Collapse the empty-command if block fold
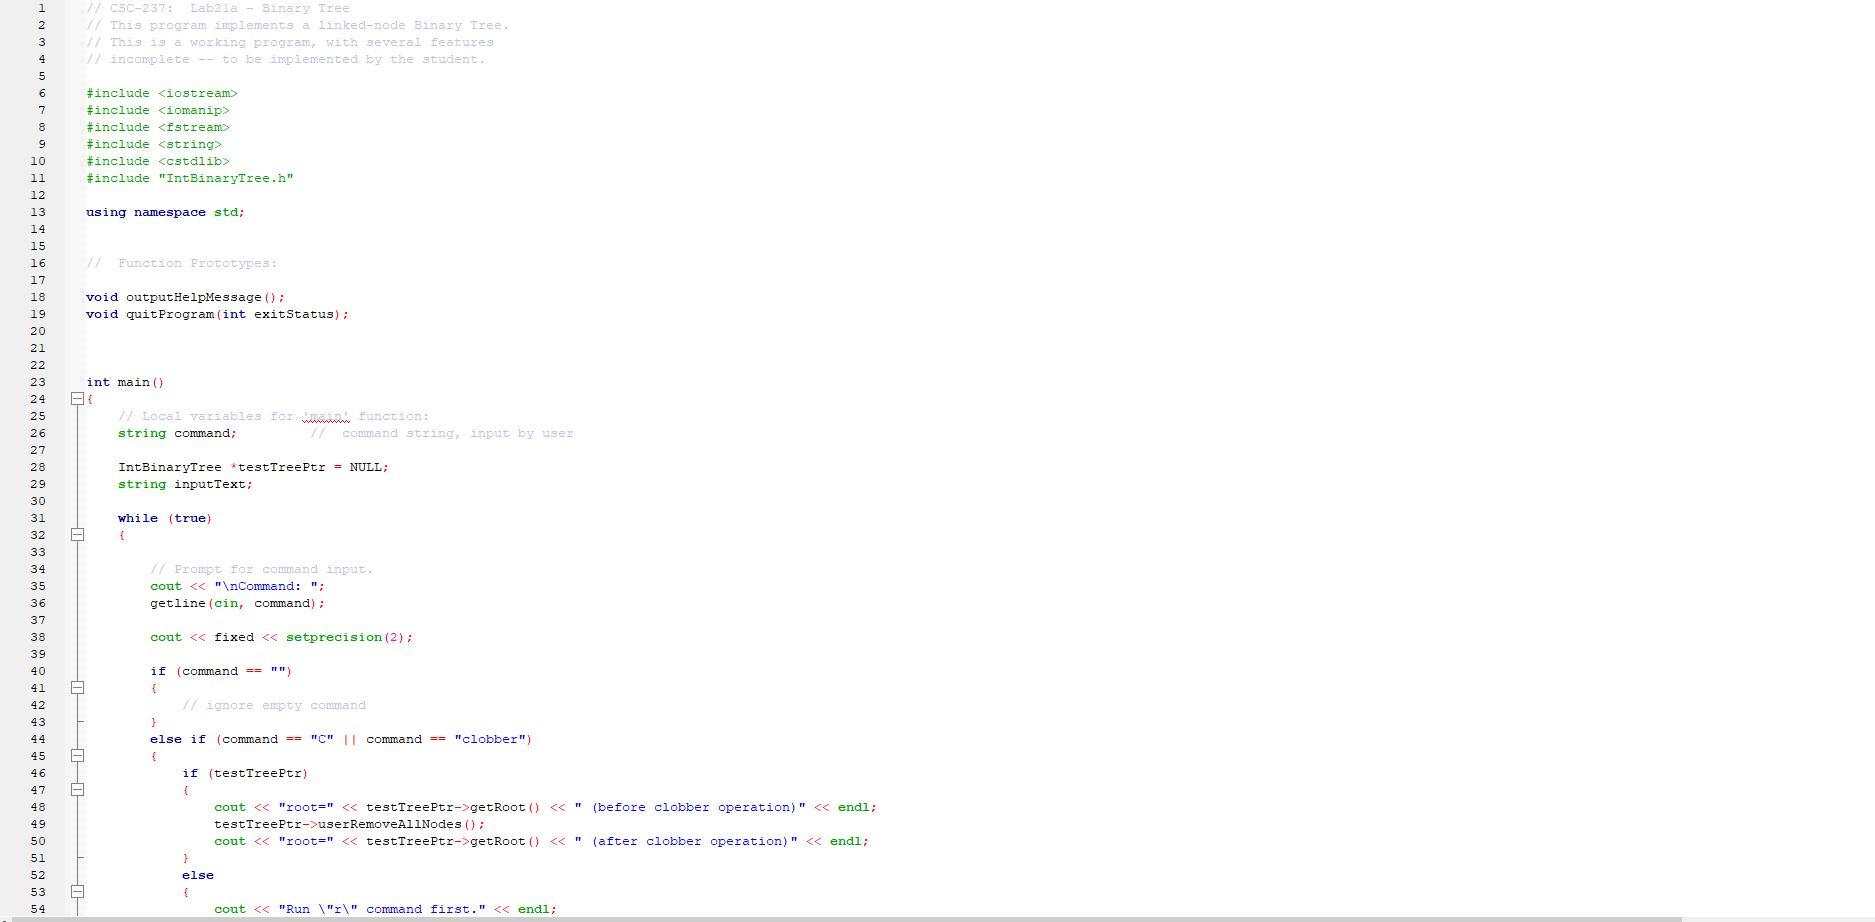This screenshot has height=922, width=1875. (78, 688)
